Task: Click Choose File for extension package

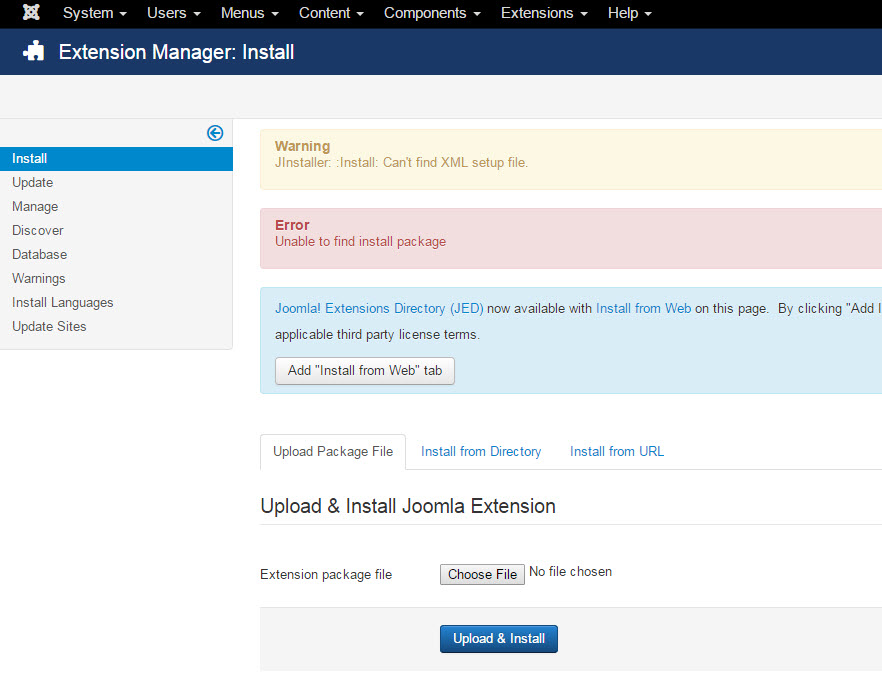Action: [482, 574]
